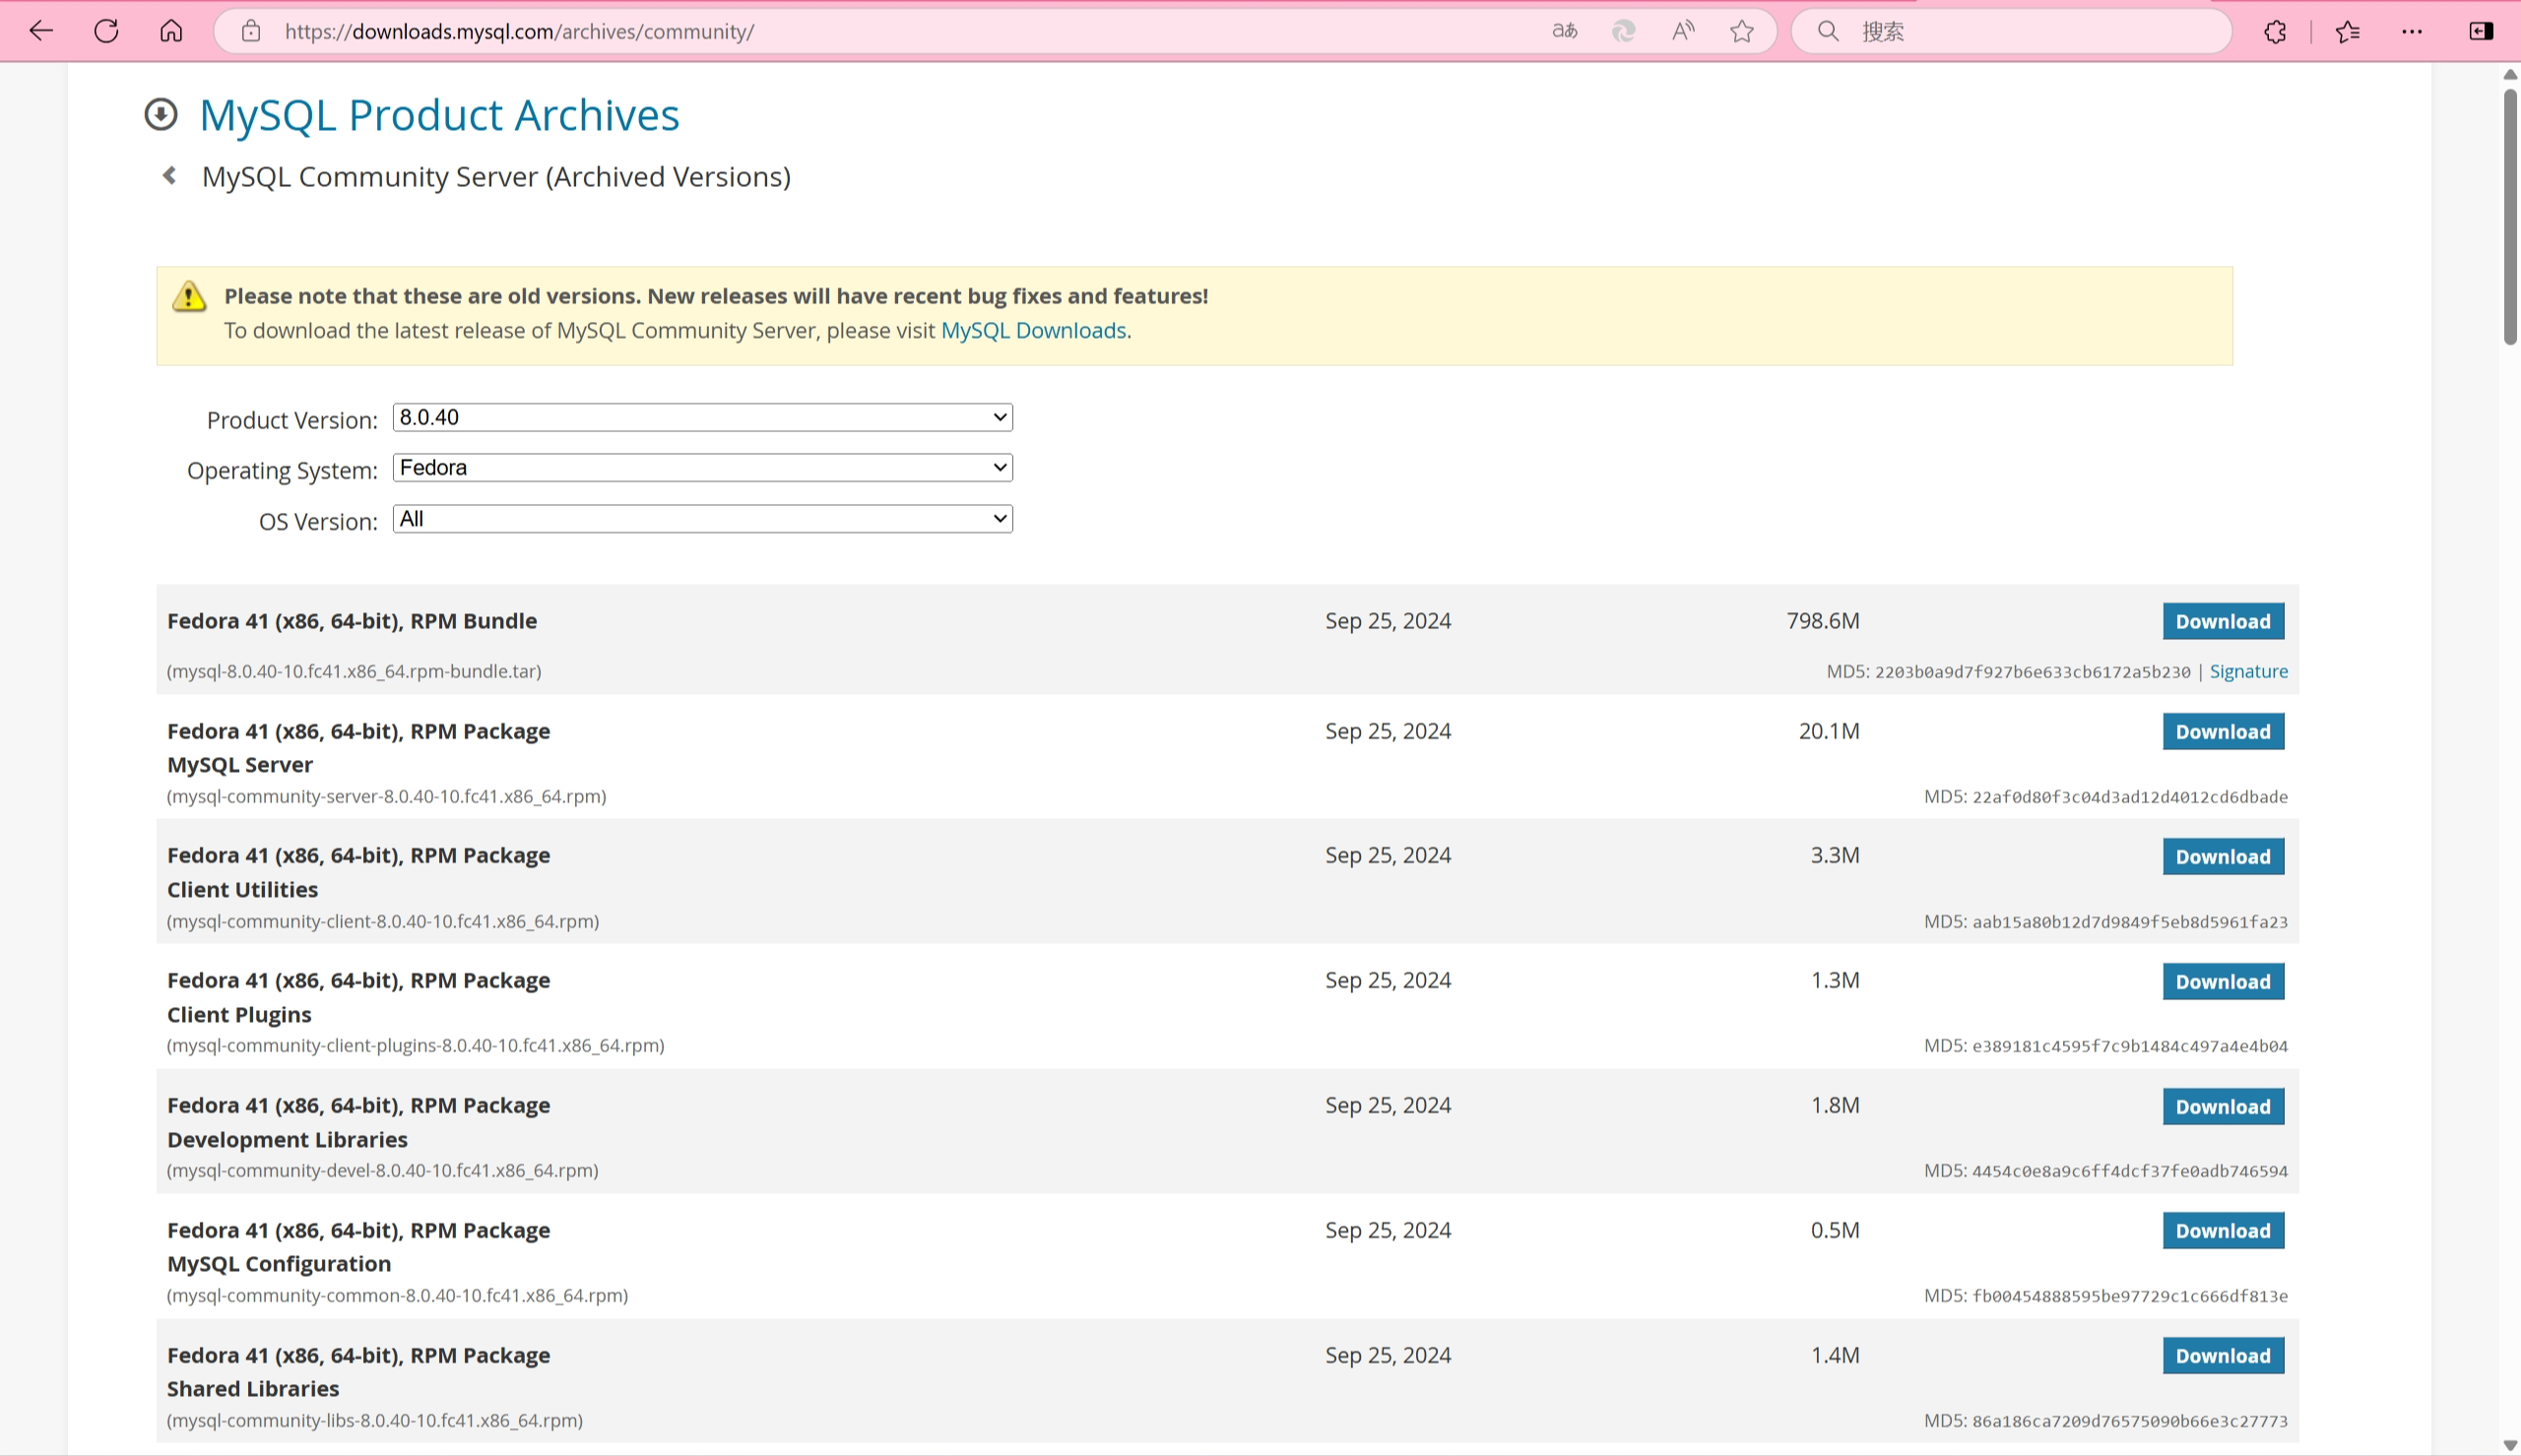Click the page refresh icon
The image size is (2521, 1456).
click(106, 31)
